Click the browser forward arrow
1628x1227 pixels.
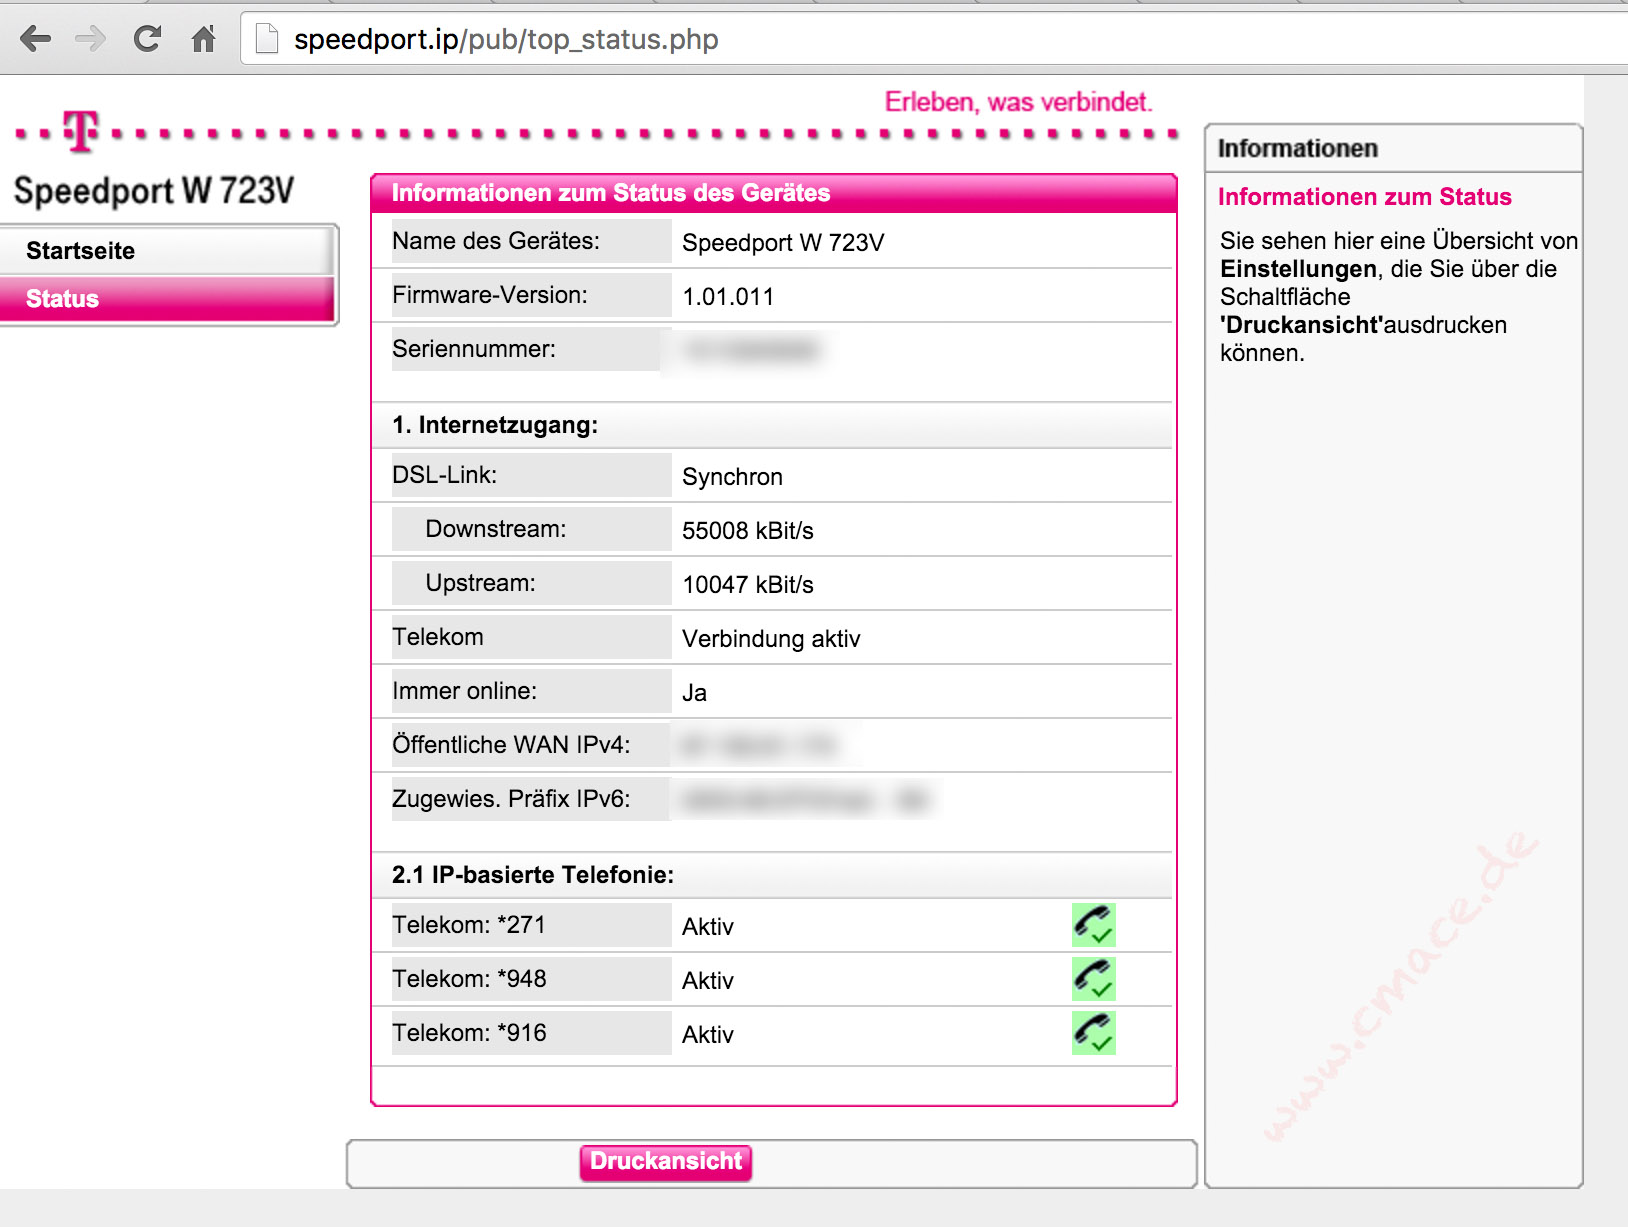[91, 39]
